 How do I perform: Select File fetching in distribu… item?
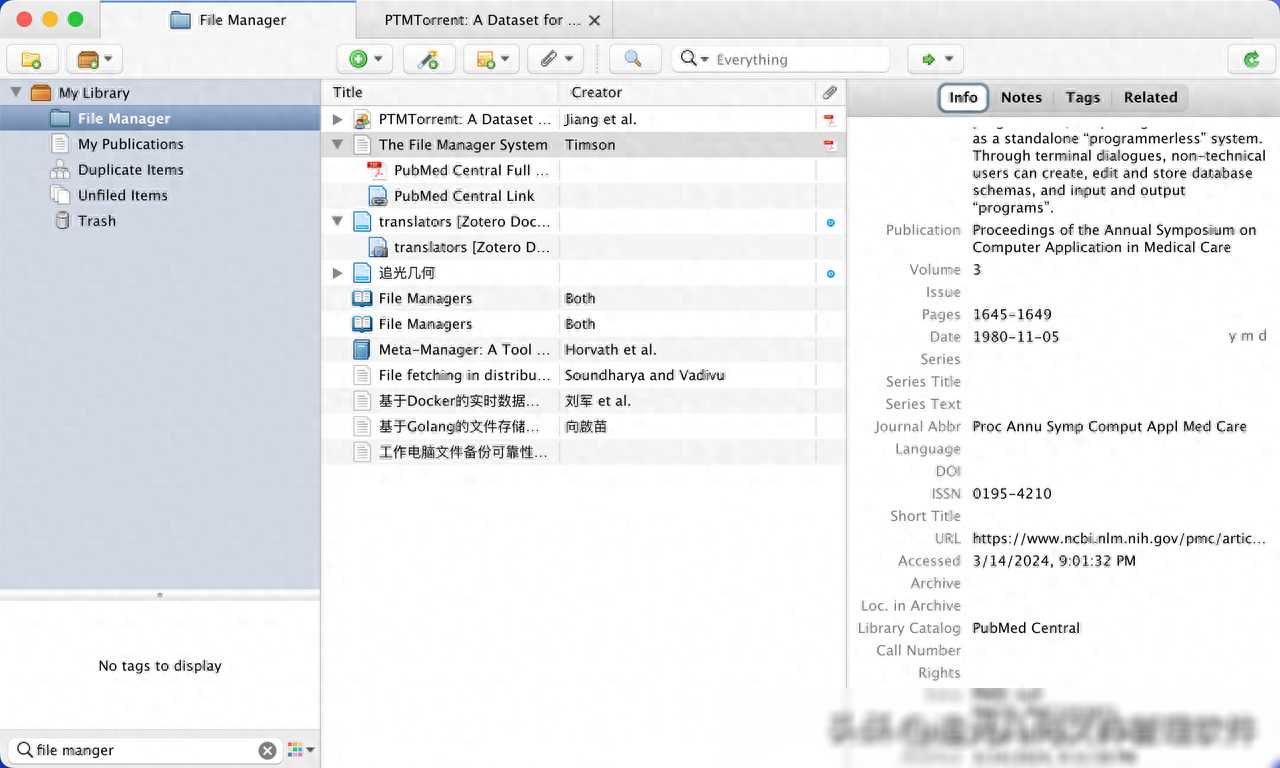pos(583,375)
